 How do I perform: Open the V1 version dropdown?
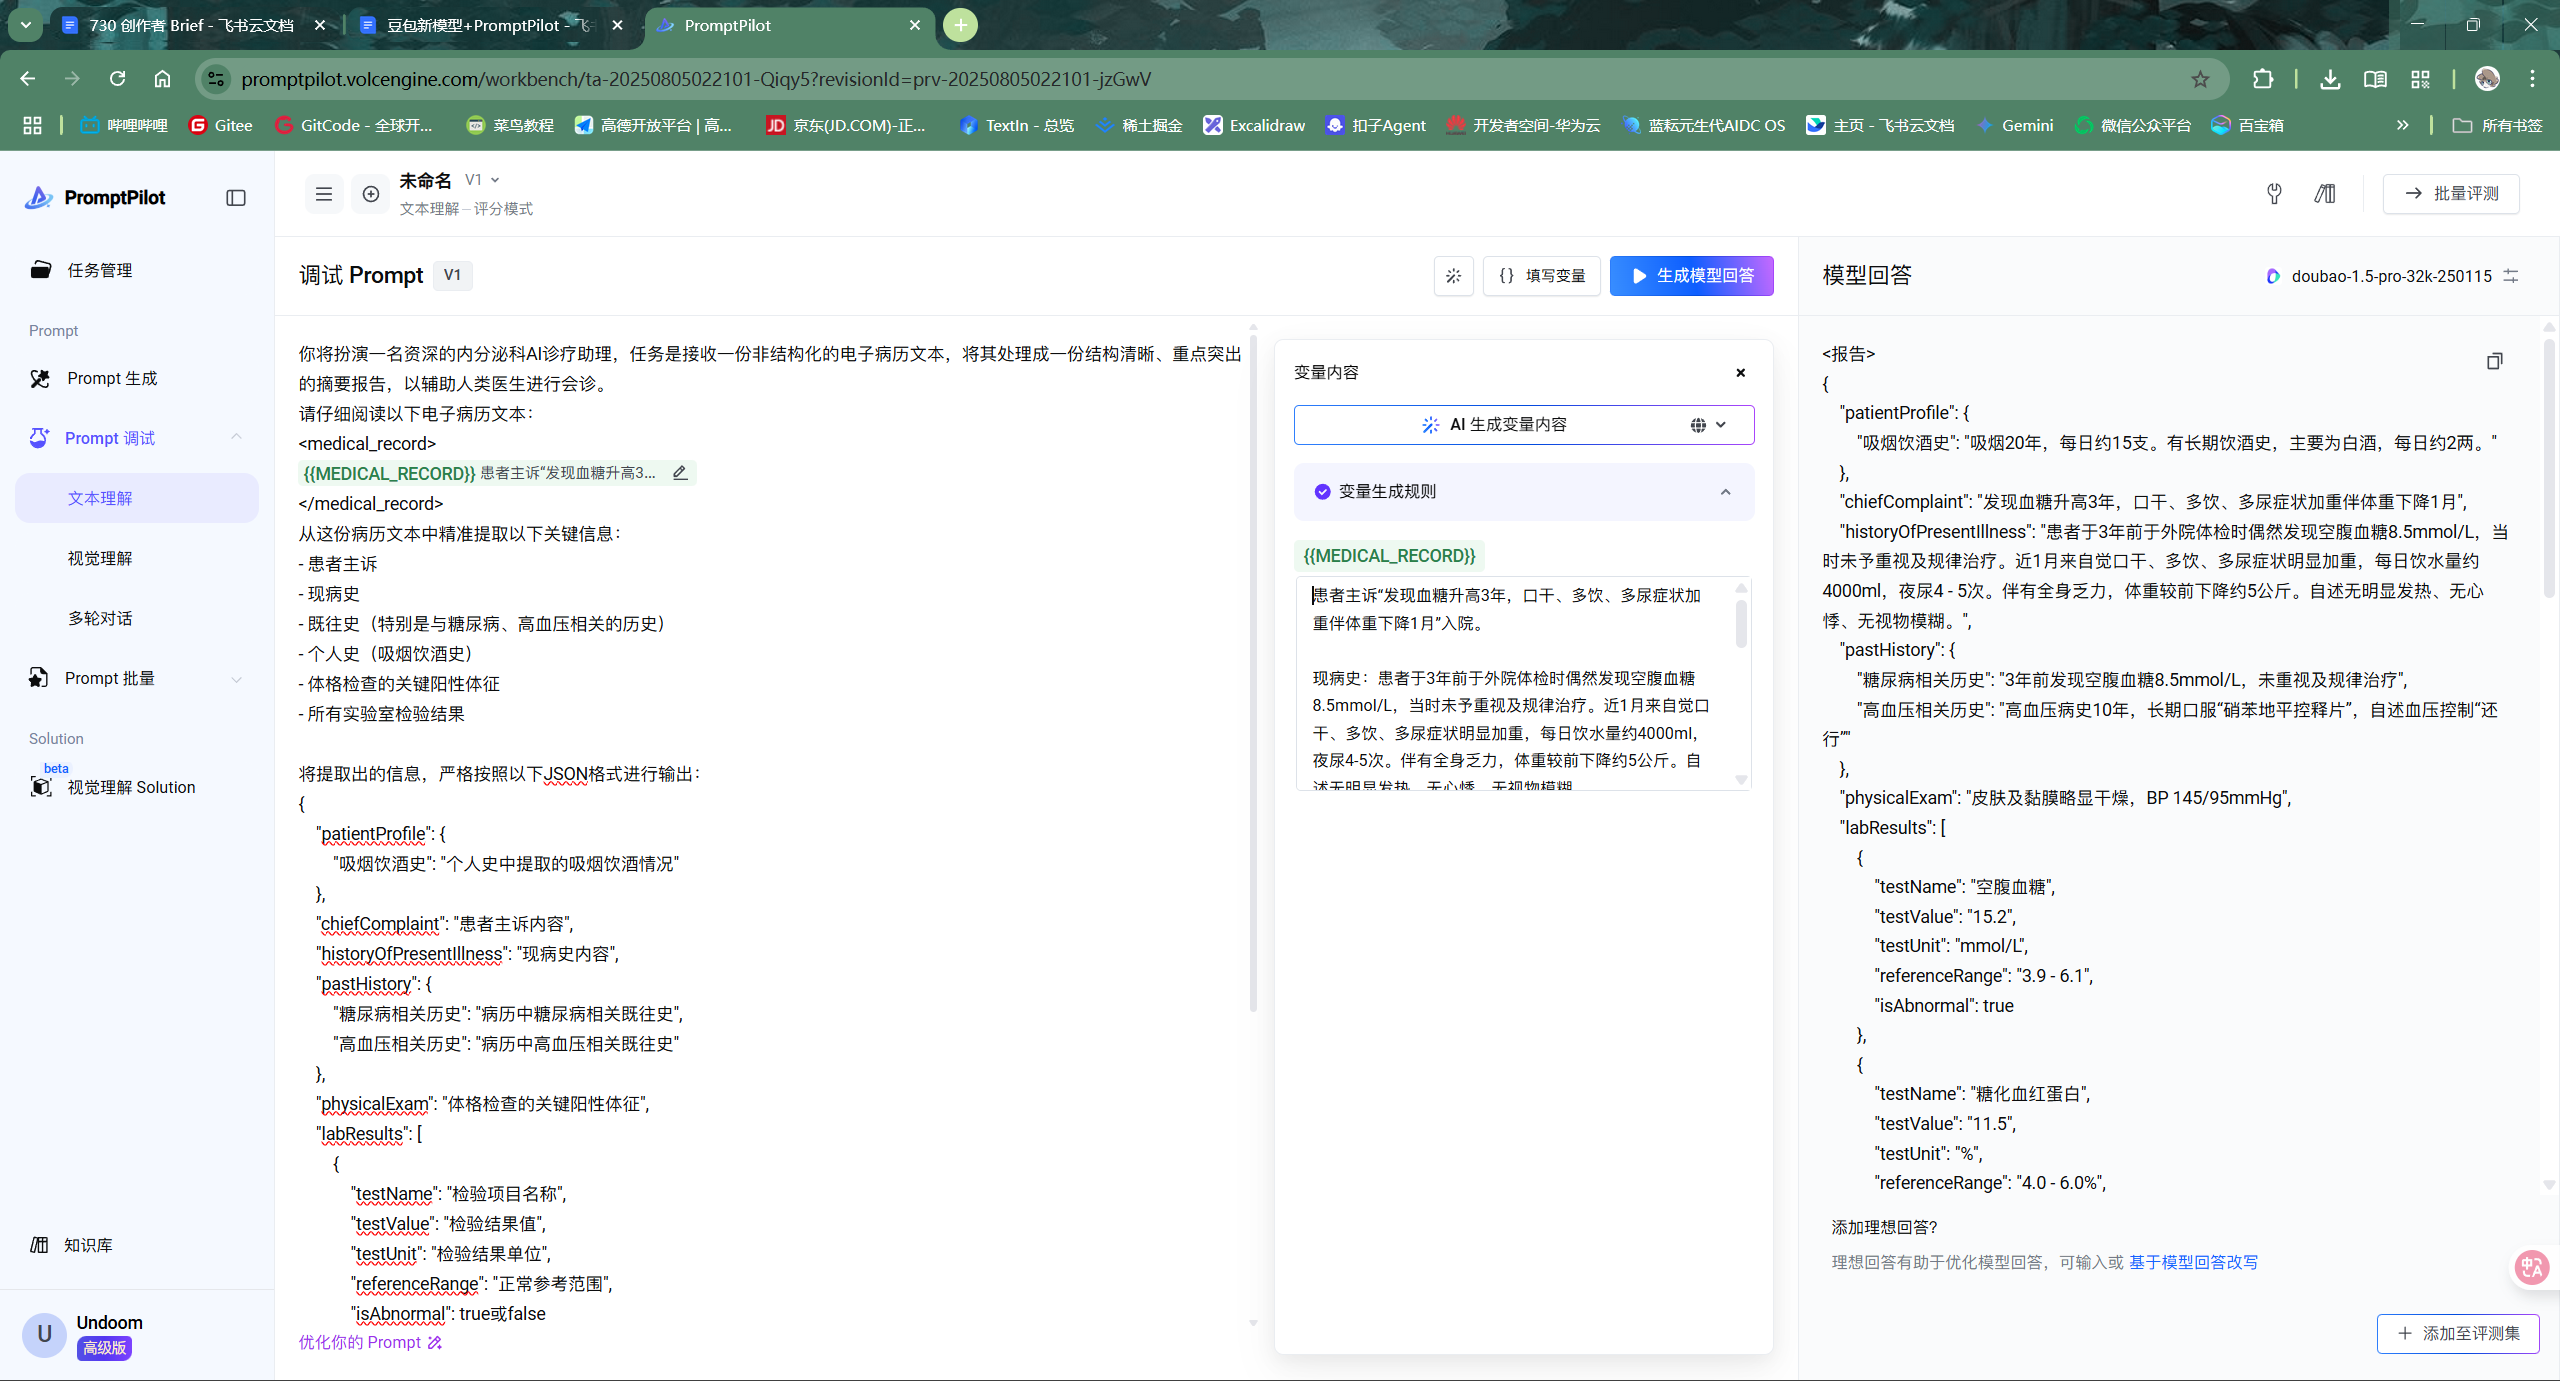click(483, 180)
